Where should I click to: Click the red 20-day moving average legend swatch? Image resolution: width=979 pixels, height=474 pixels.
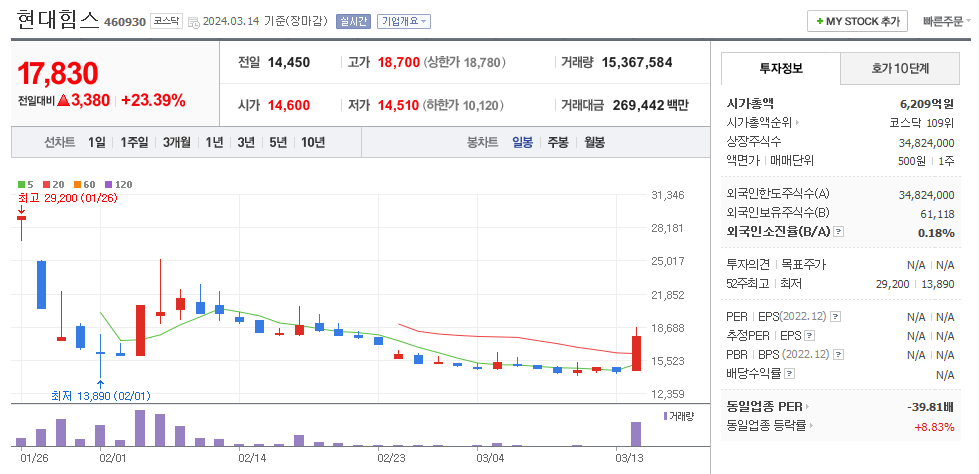click(x=46, y=184)
